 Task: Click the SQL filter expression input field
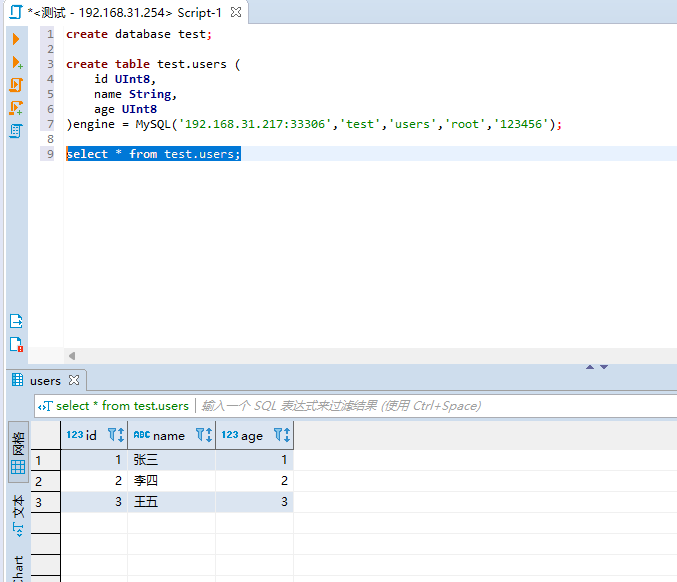coord(436,406)
